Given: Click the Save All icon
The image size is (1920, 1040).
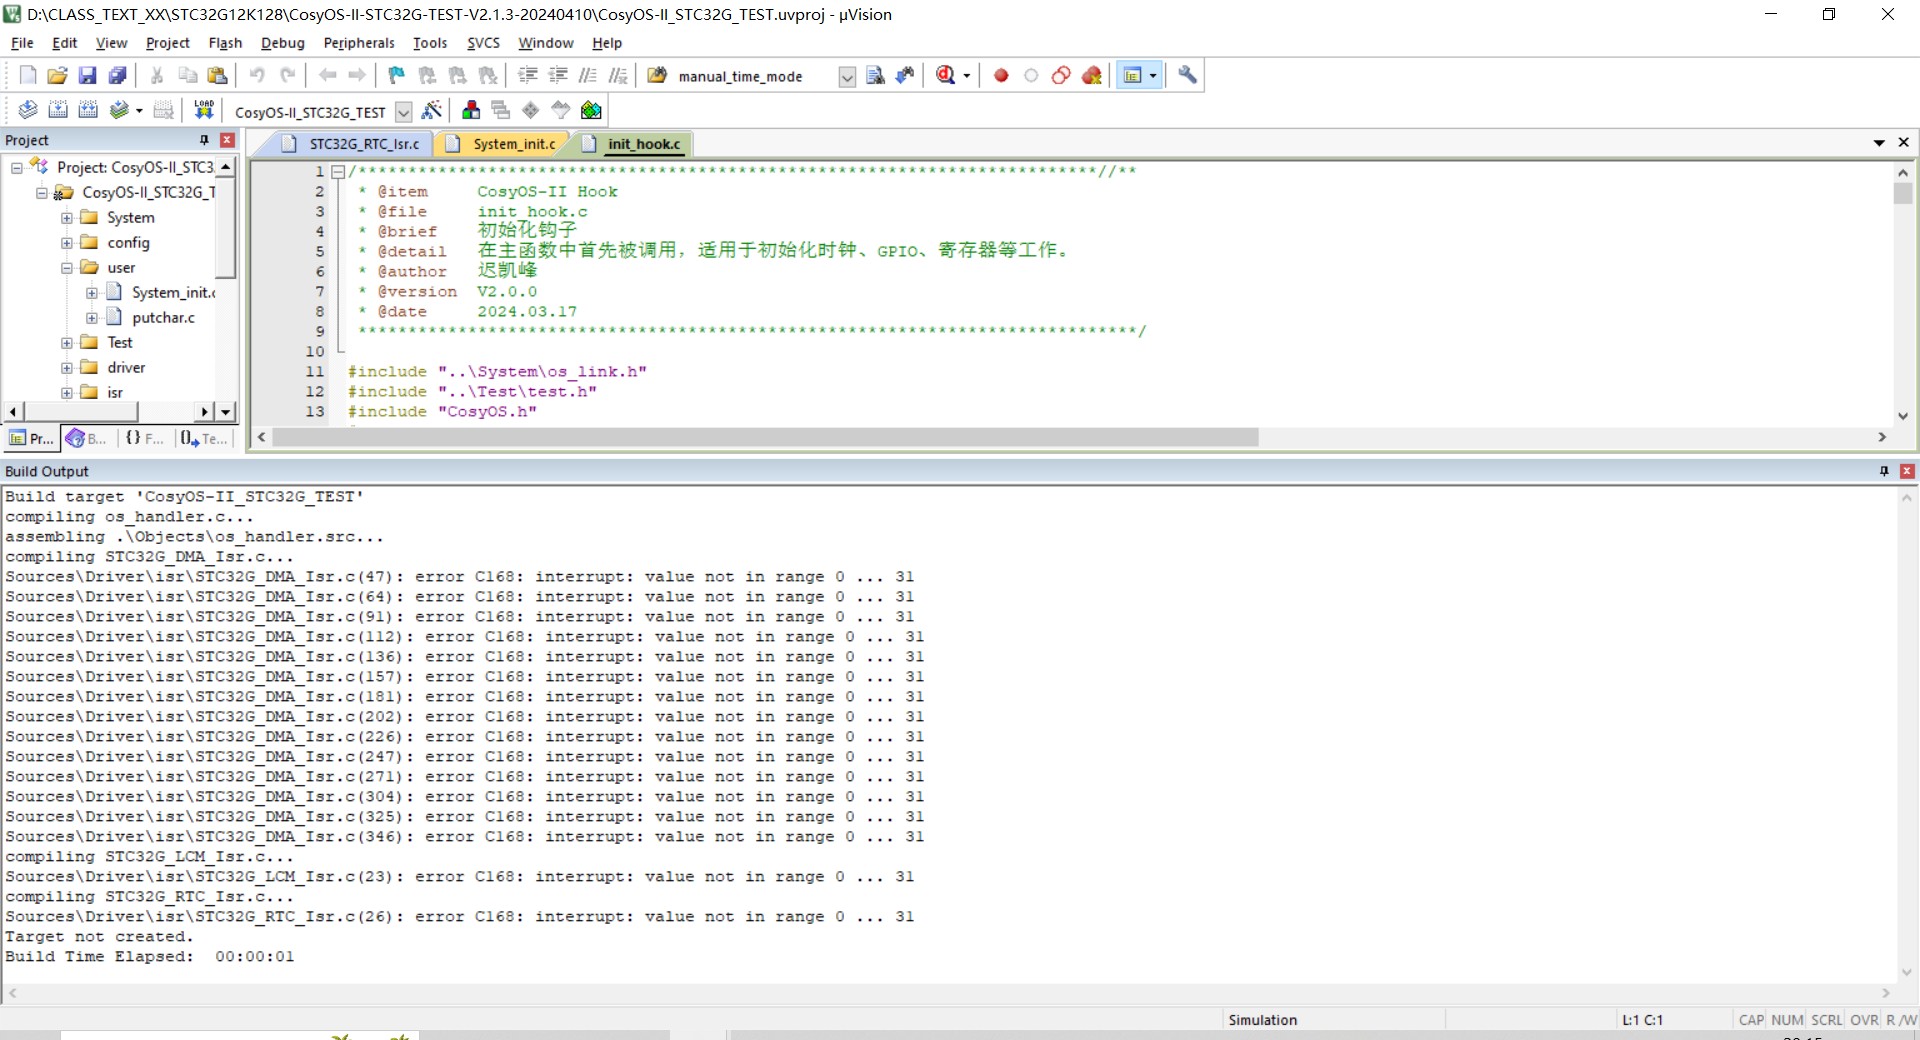Looking at the screenshot, I should coord(118,76).
